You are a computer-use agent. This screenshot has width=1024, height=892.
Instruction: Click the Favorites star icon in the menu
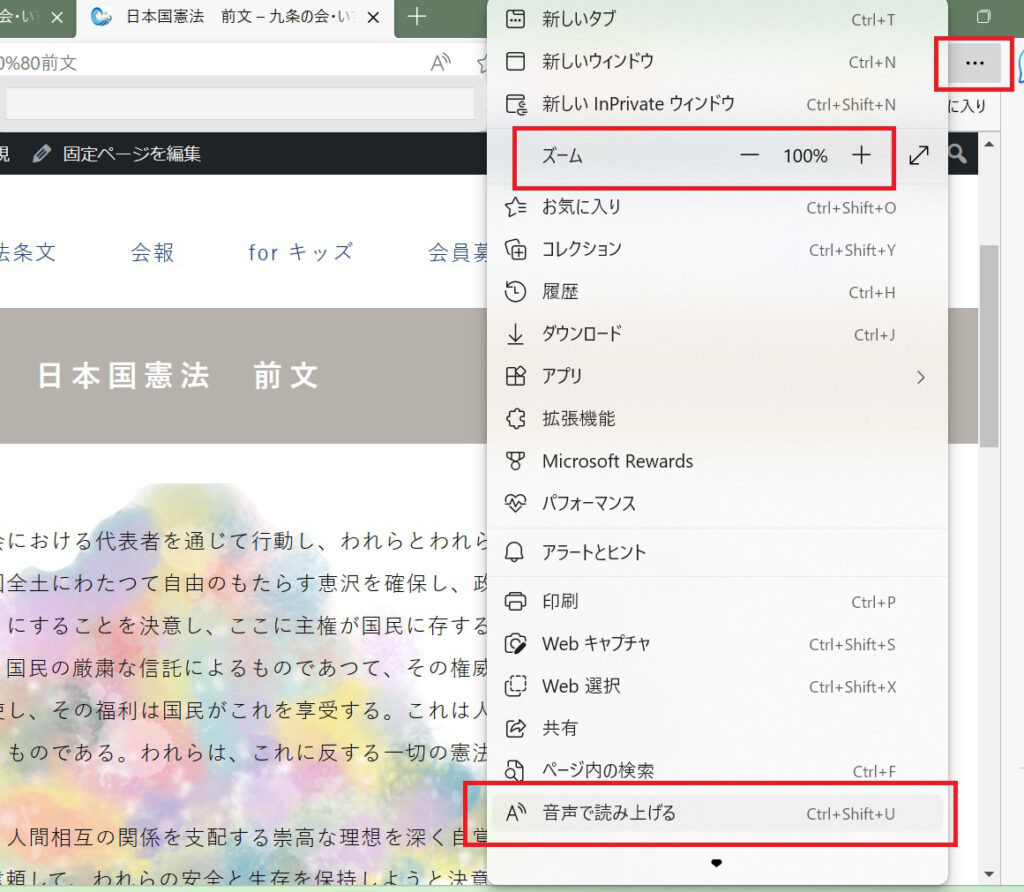click(515, 207)
